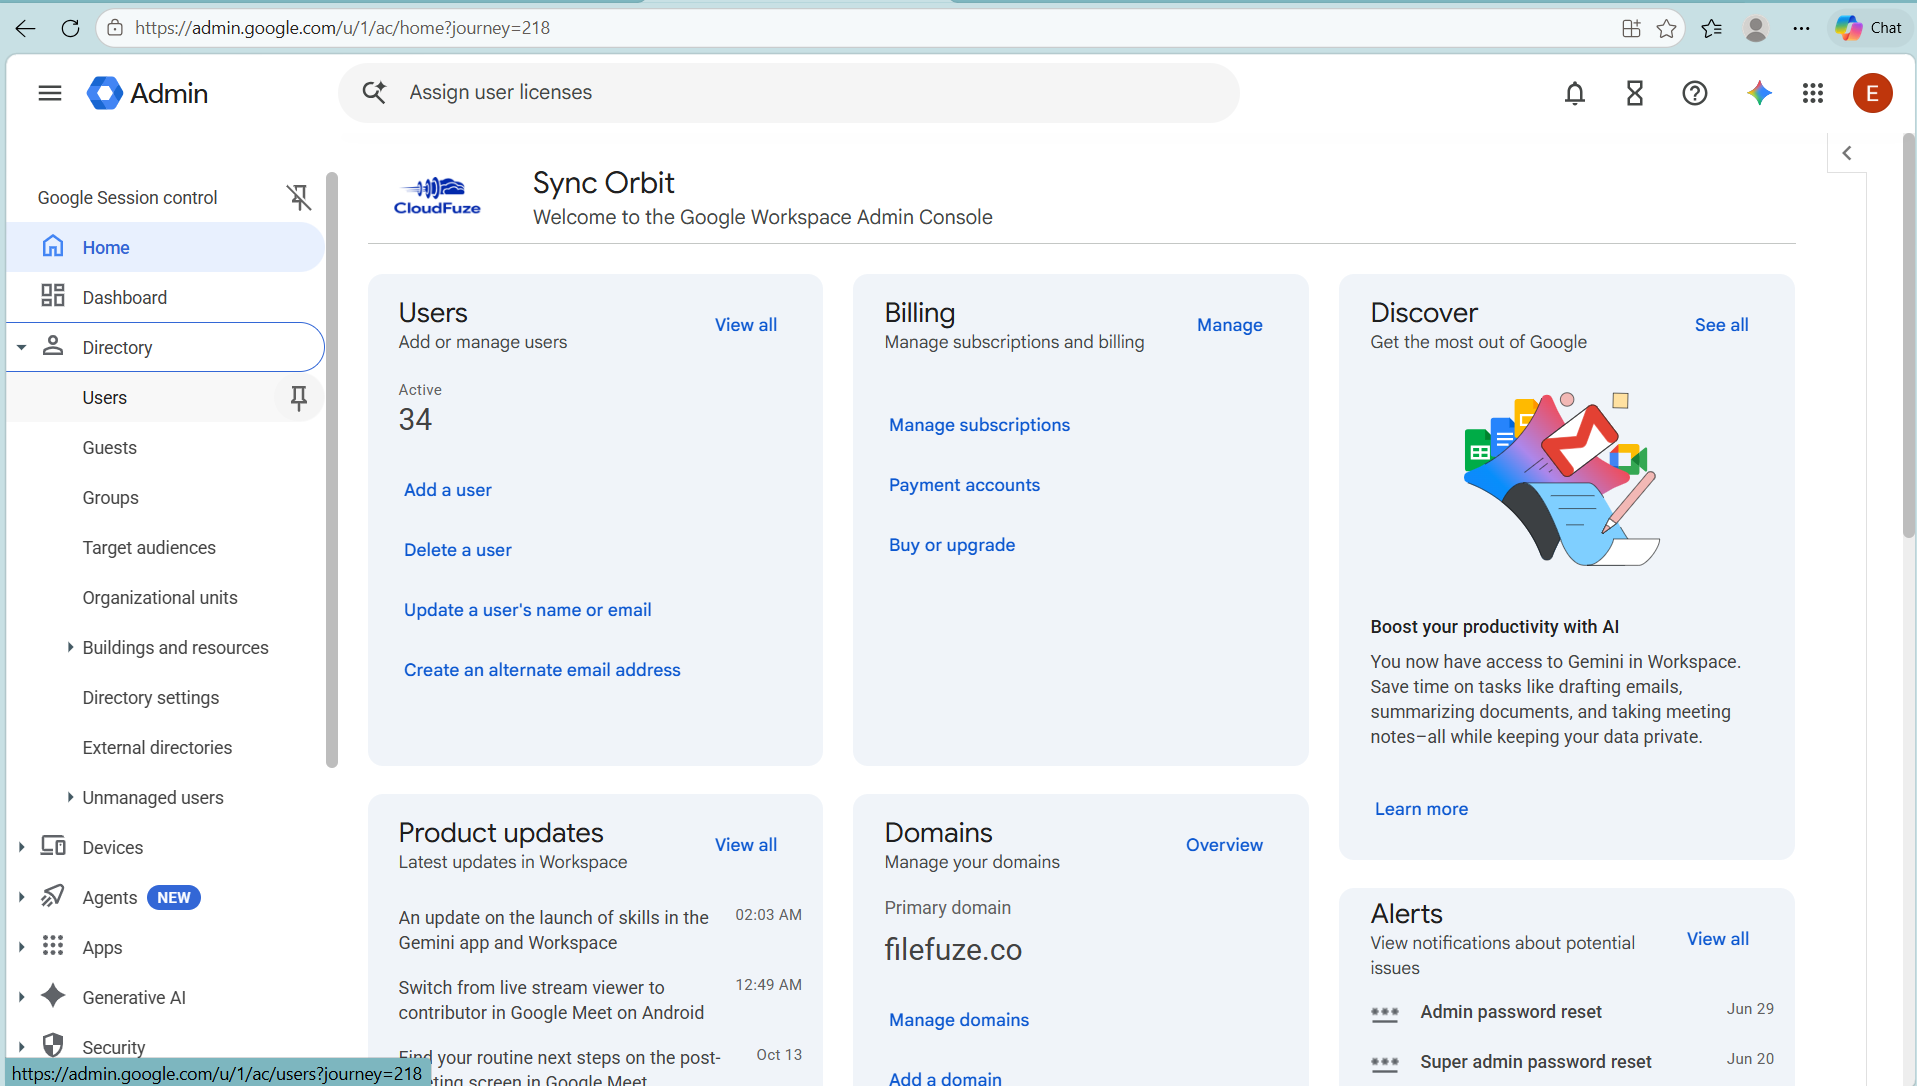Reload the page with refresh icon
1917x1086 pixels.
point(70,28)
